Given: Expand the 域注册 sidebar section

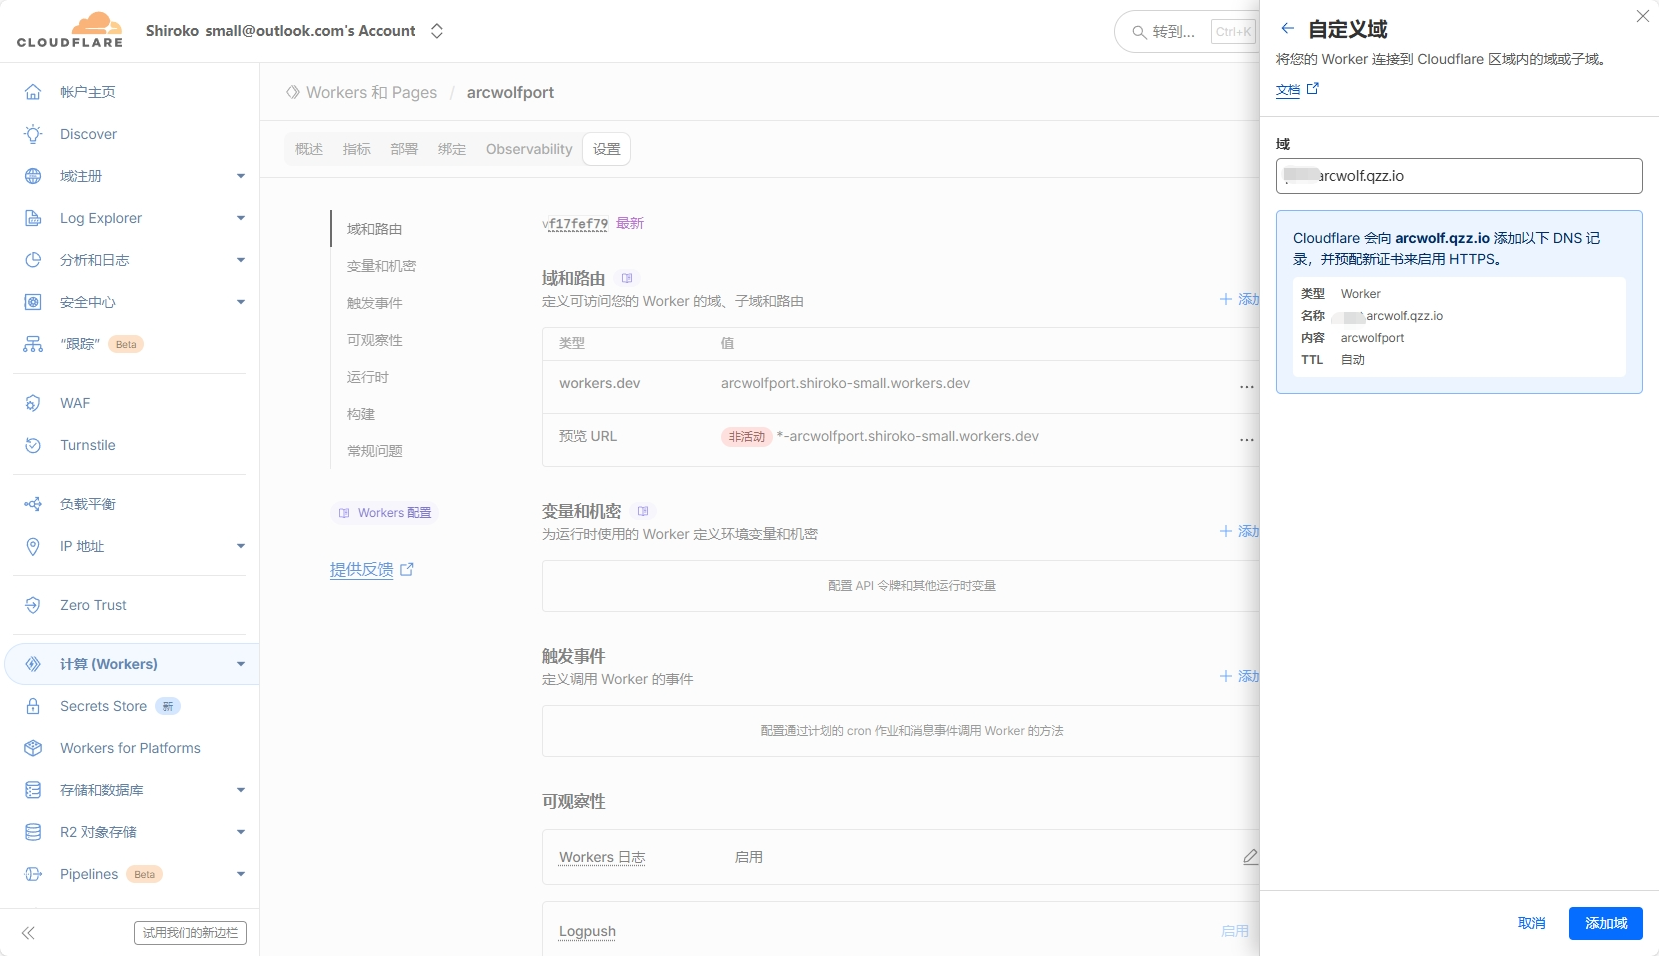Looking at the screenshot, I should (x=240, y=176).
